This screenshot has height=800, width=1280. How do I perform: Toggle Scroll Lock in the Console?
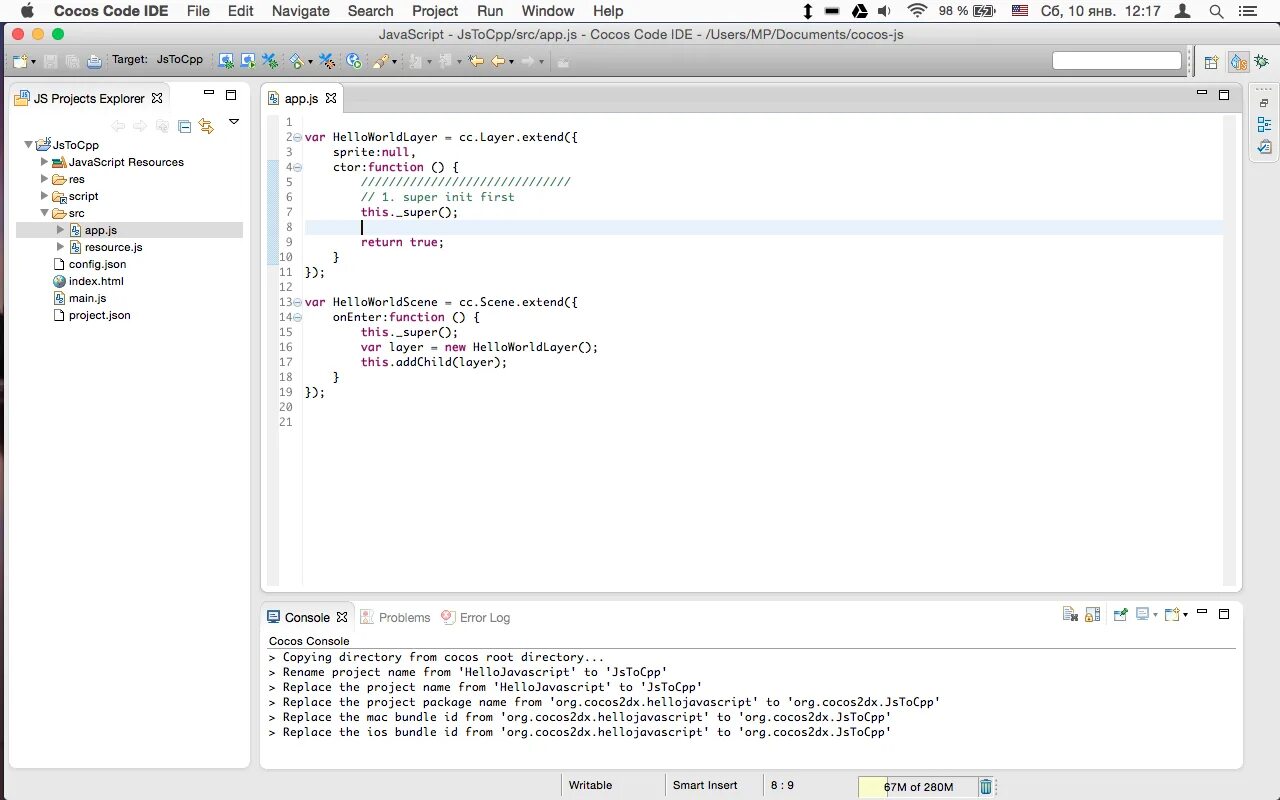point(1092,614)
